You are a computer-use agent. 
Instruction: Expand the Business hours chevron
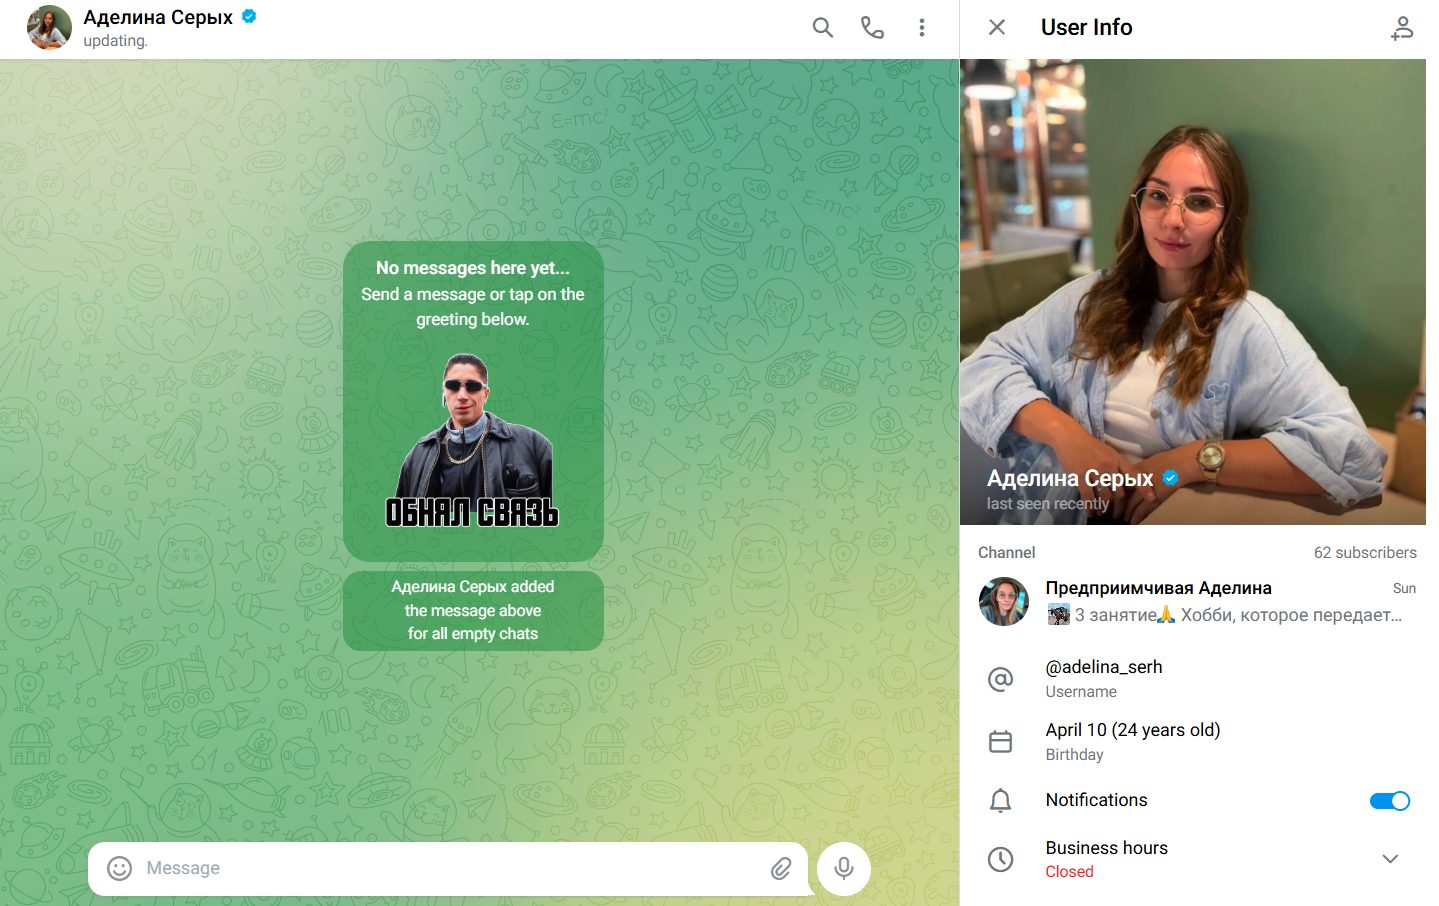(1389, 859)
